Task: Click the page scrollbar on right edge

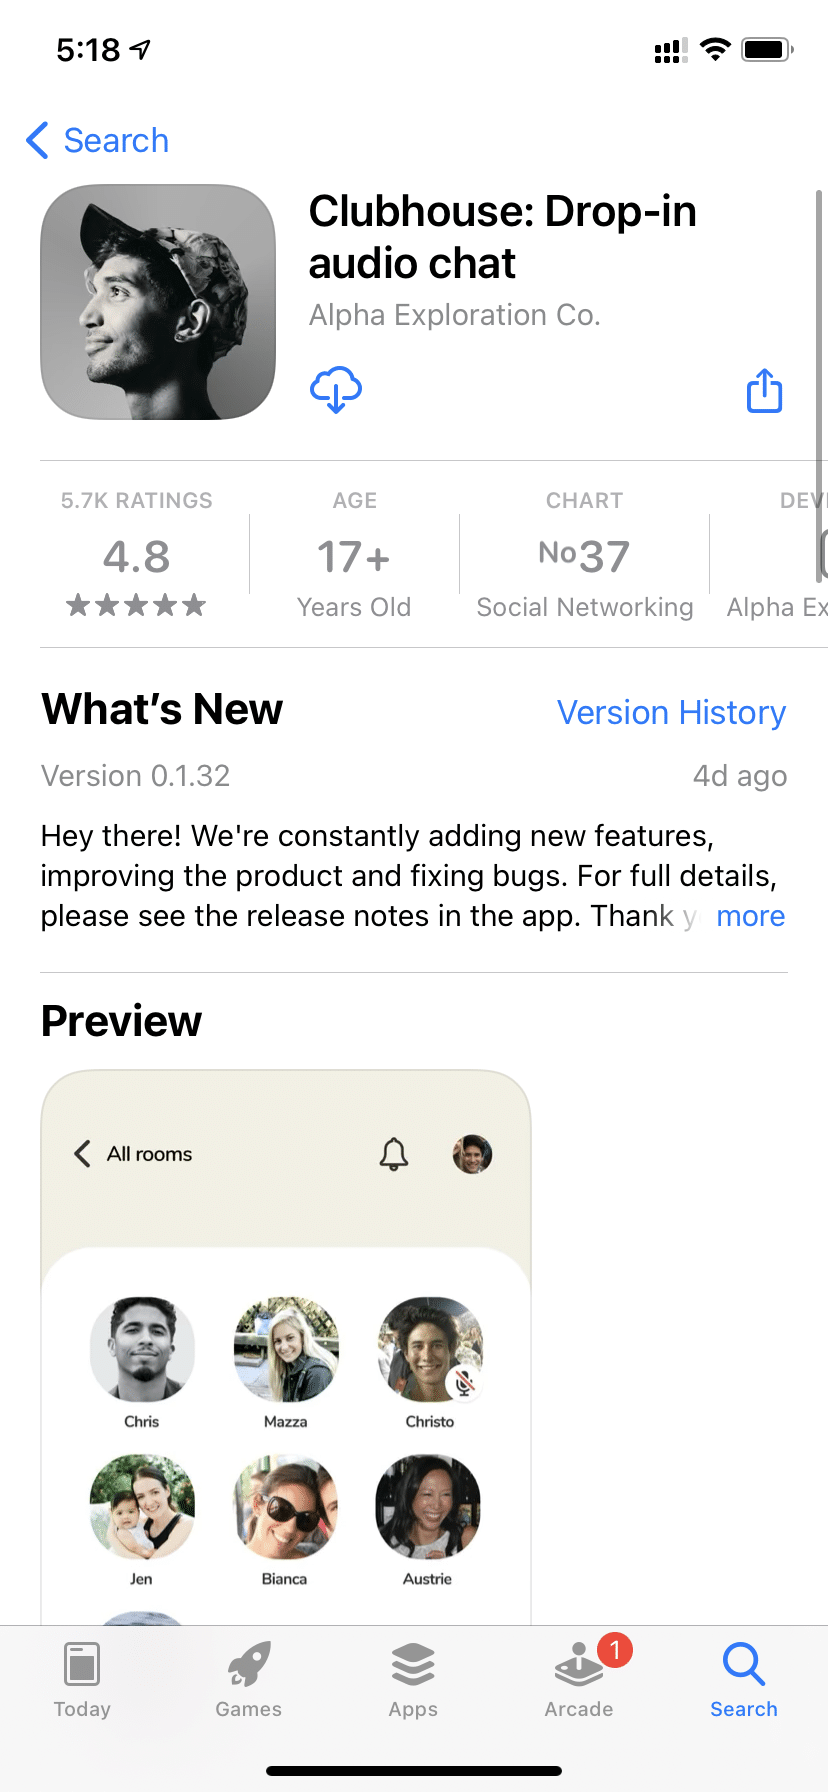Action: 820,330
